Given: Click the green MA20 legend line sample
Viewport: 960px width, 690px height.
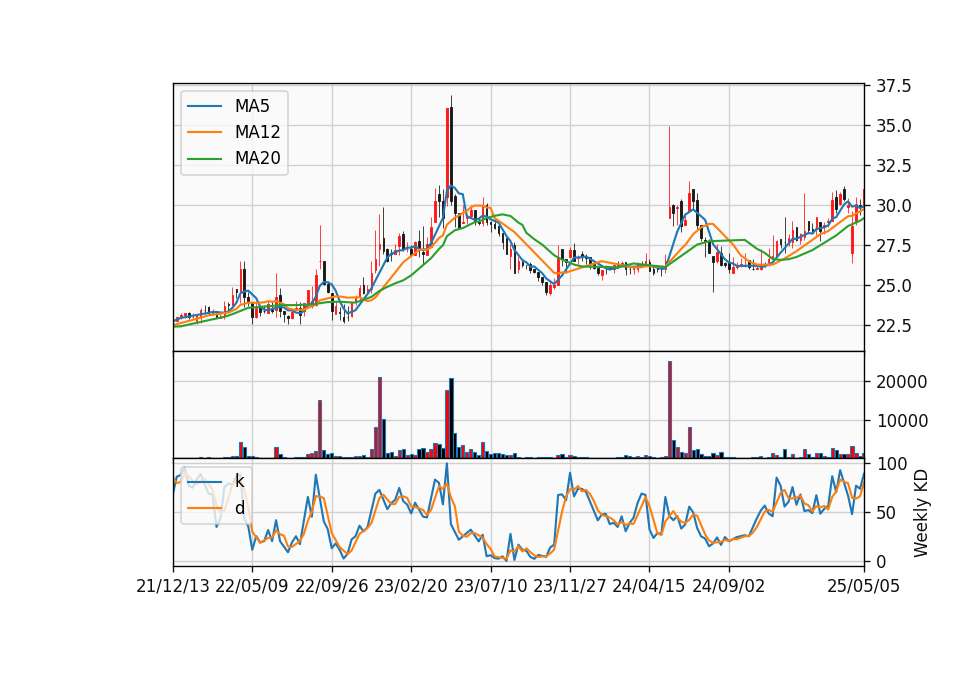Looking at the screenshot, I should (x=204, y=158).
